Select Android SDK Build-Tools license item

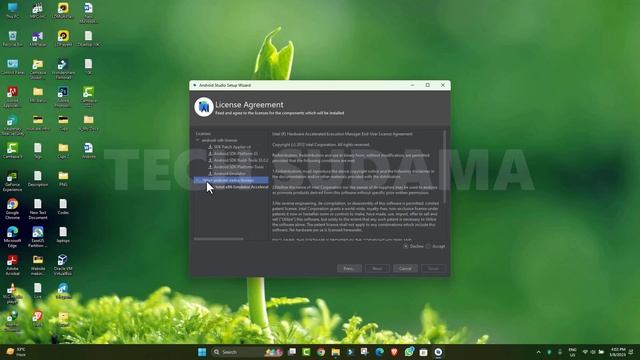(241, 160)
